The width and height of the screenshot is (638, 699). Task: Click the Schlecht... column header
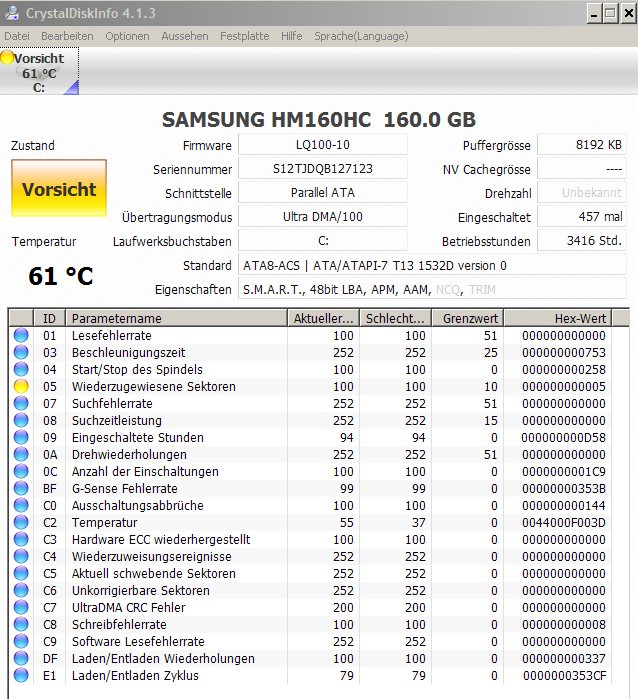395,318
